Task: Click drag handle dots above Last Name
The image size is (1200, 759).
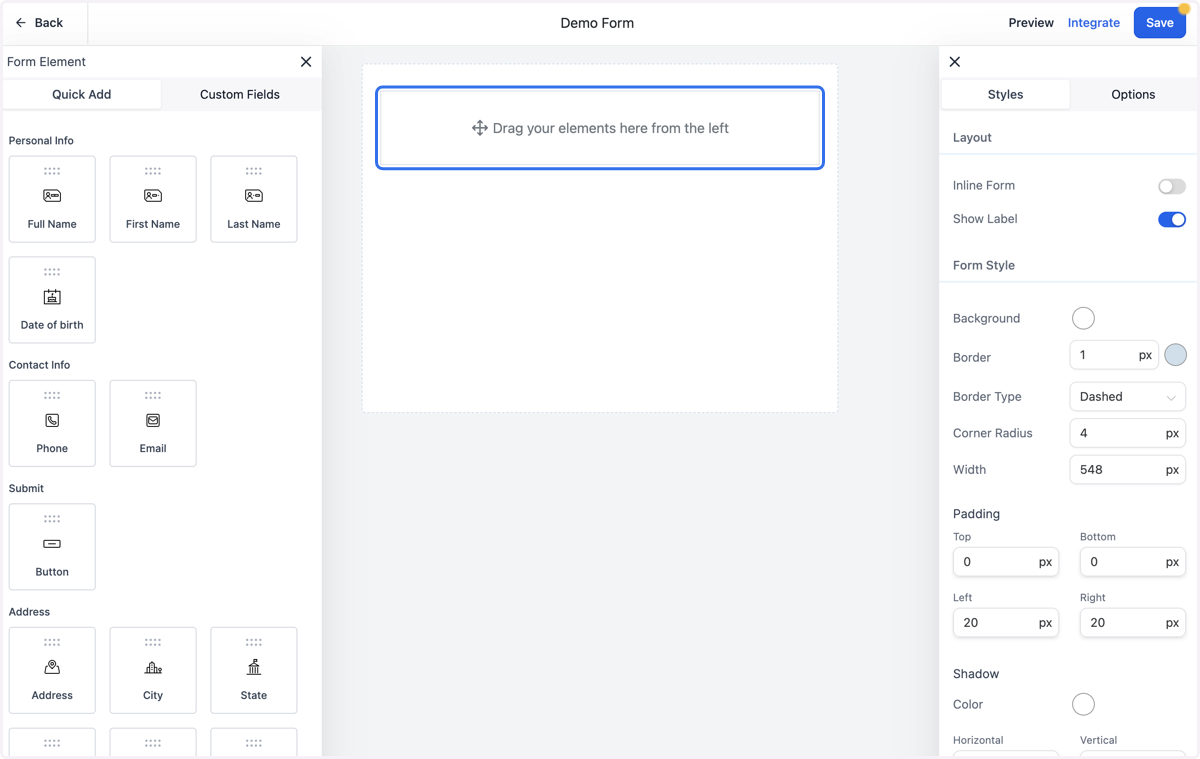Action: [254, 171]
